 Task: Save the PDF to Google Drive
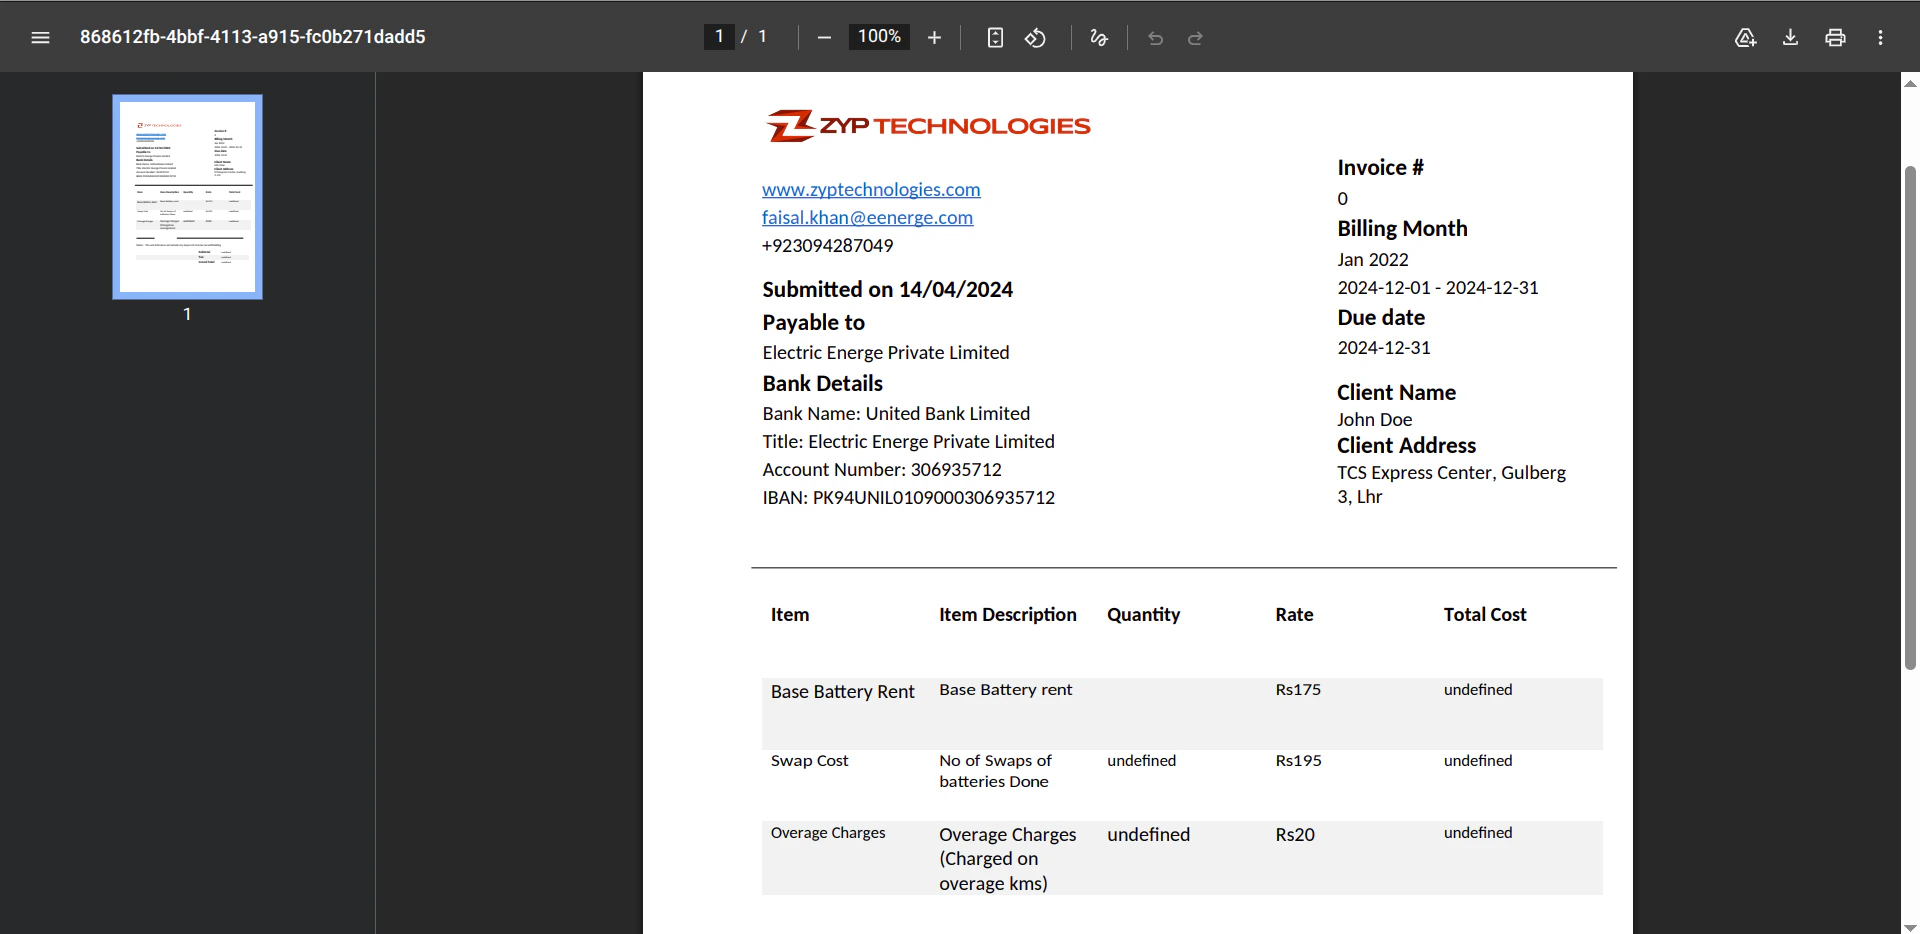coord(1745,37)
